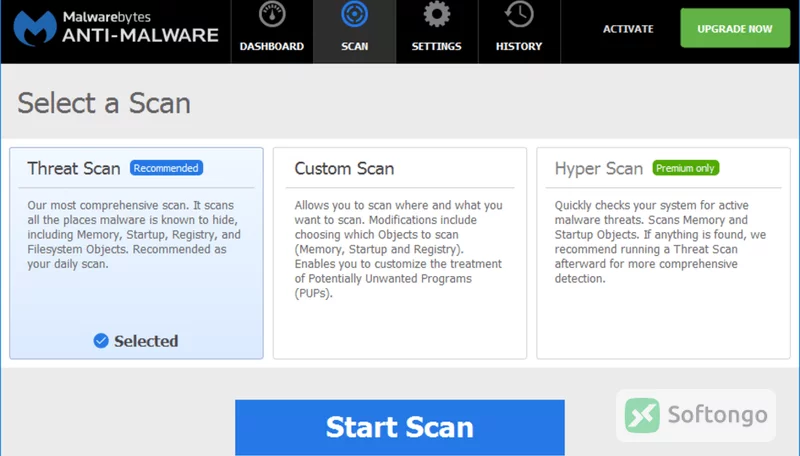The width and height of the screenshot is (800, 456).
Task: Click the UPGRADE NOW button
Action: (735, 29)
